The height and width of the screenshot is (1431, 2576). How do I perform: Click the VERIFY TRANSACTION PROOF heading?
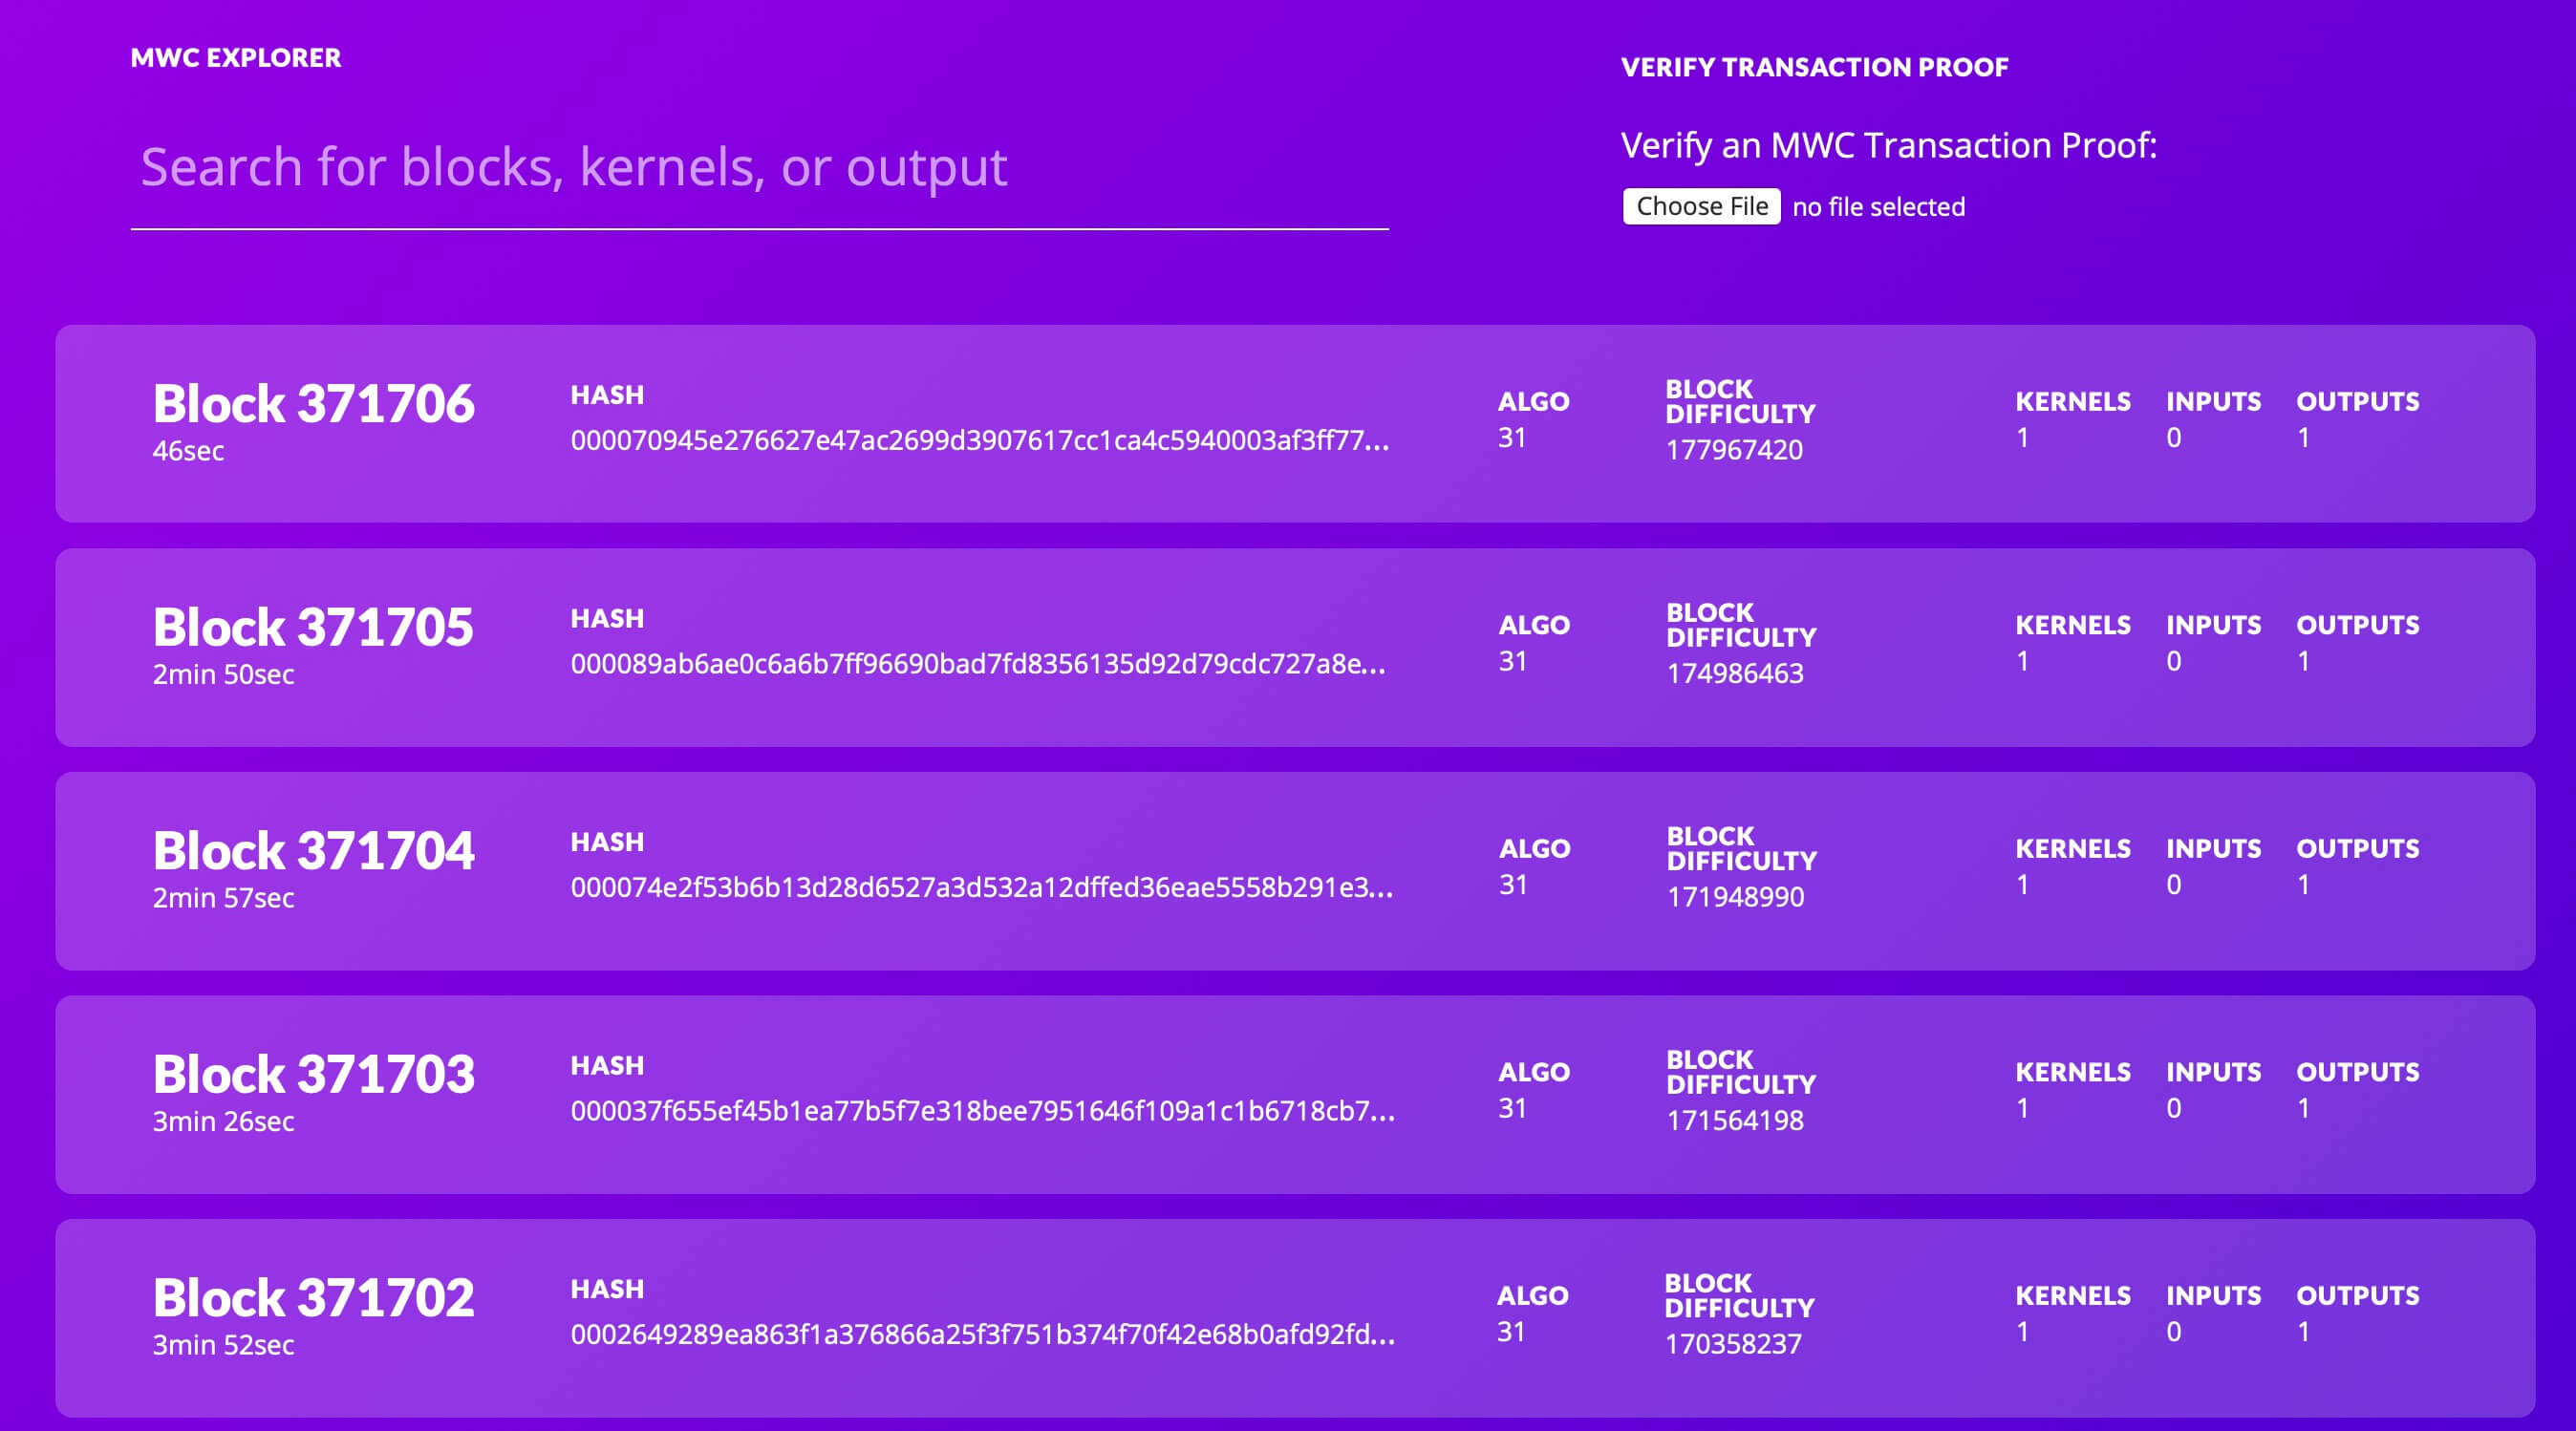pyautogui.click(x=1814, y=67)
